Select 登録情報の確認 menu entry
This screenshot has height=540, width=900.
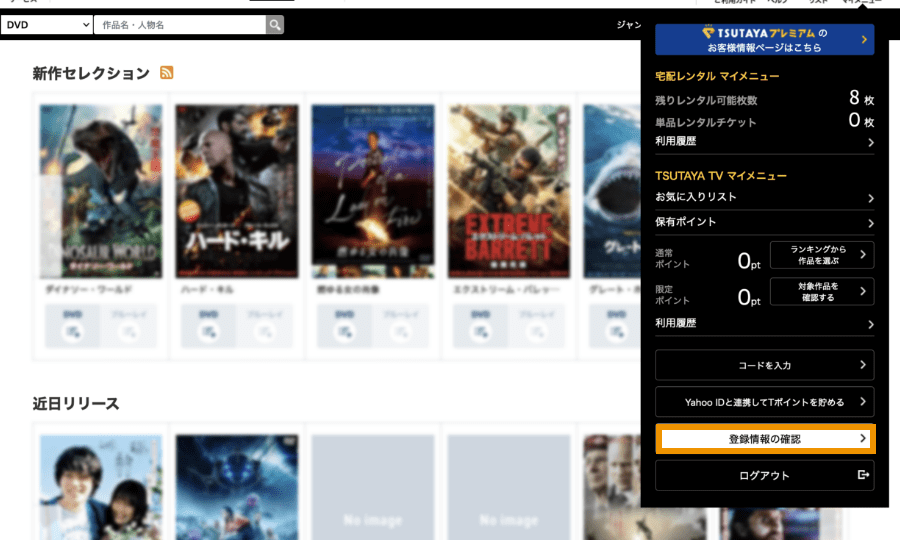(x=765, y=439)
